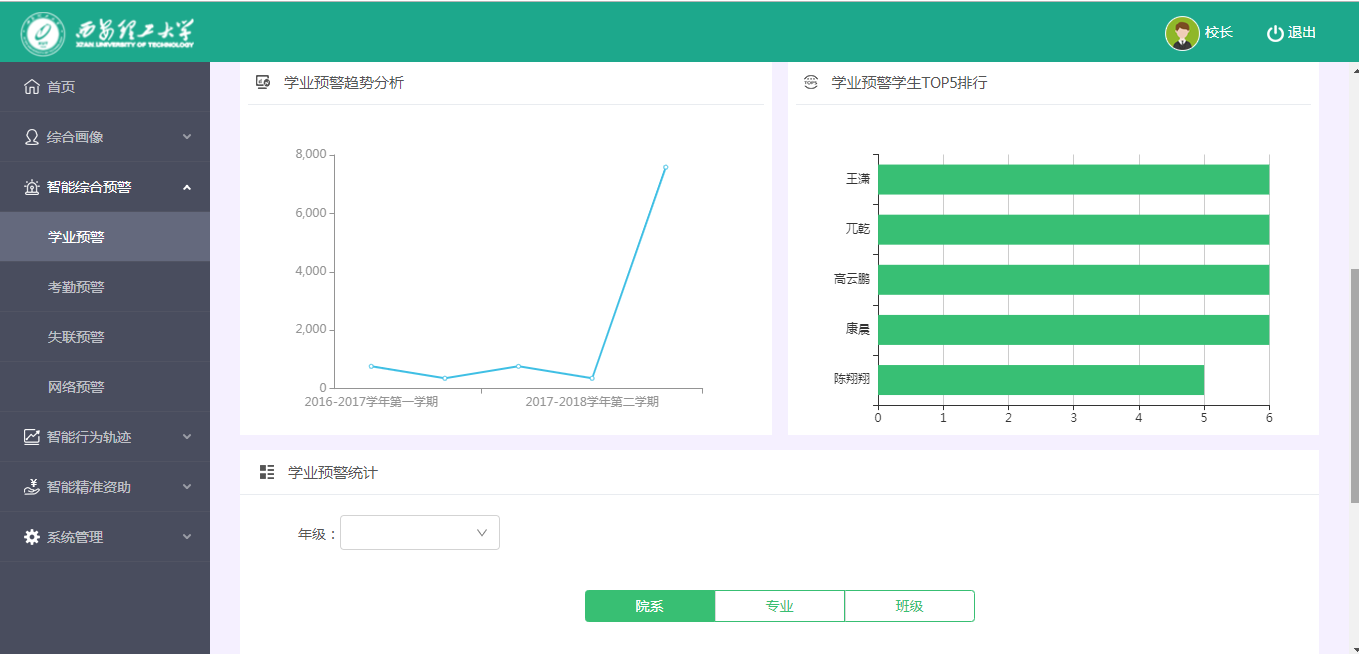Click the home icon beside 首页
The width and height of the screenshot is (1359, 654).
[32, 87]
